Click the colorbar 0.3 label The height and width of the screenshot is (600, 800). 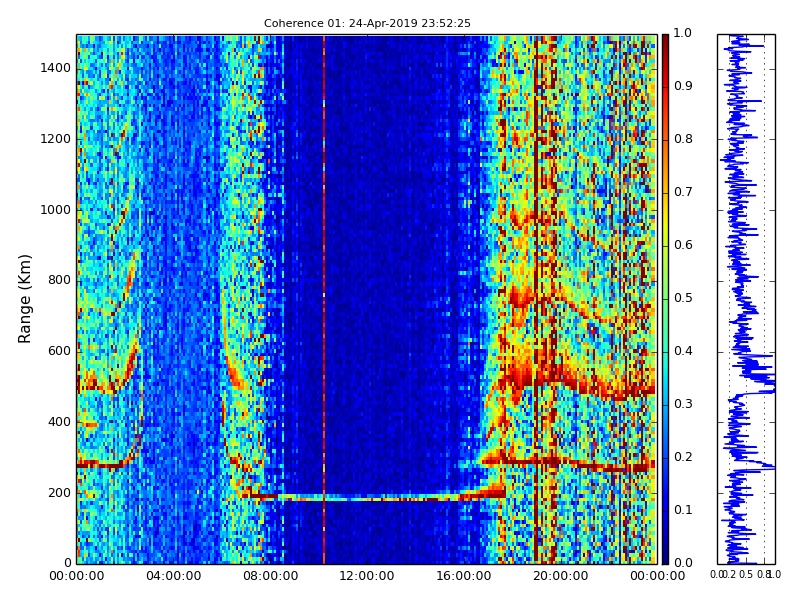point(683,405)
